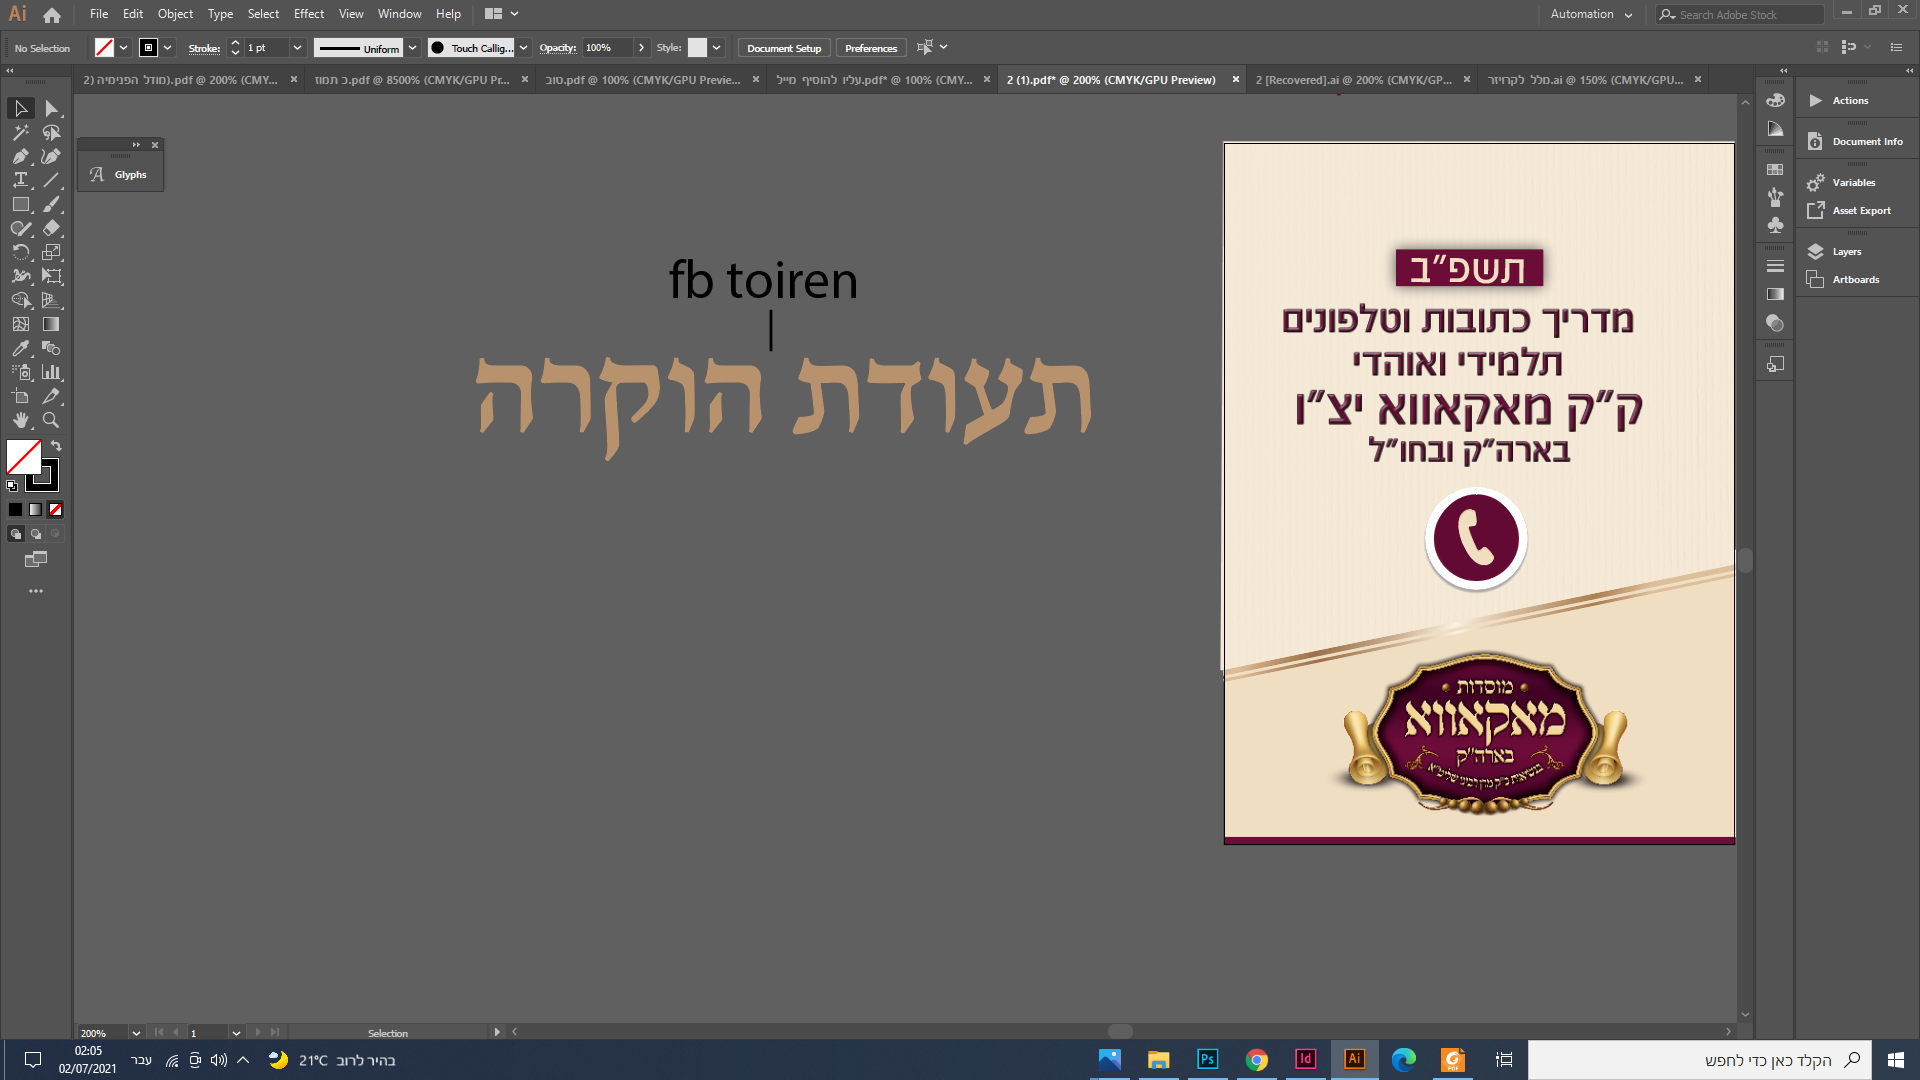The height and width of the screenshot is (1080, 1920).
Task: Choose the Eyedropper tool
Action: tap(20, 348)
